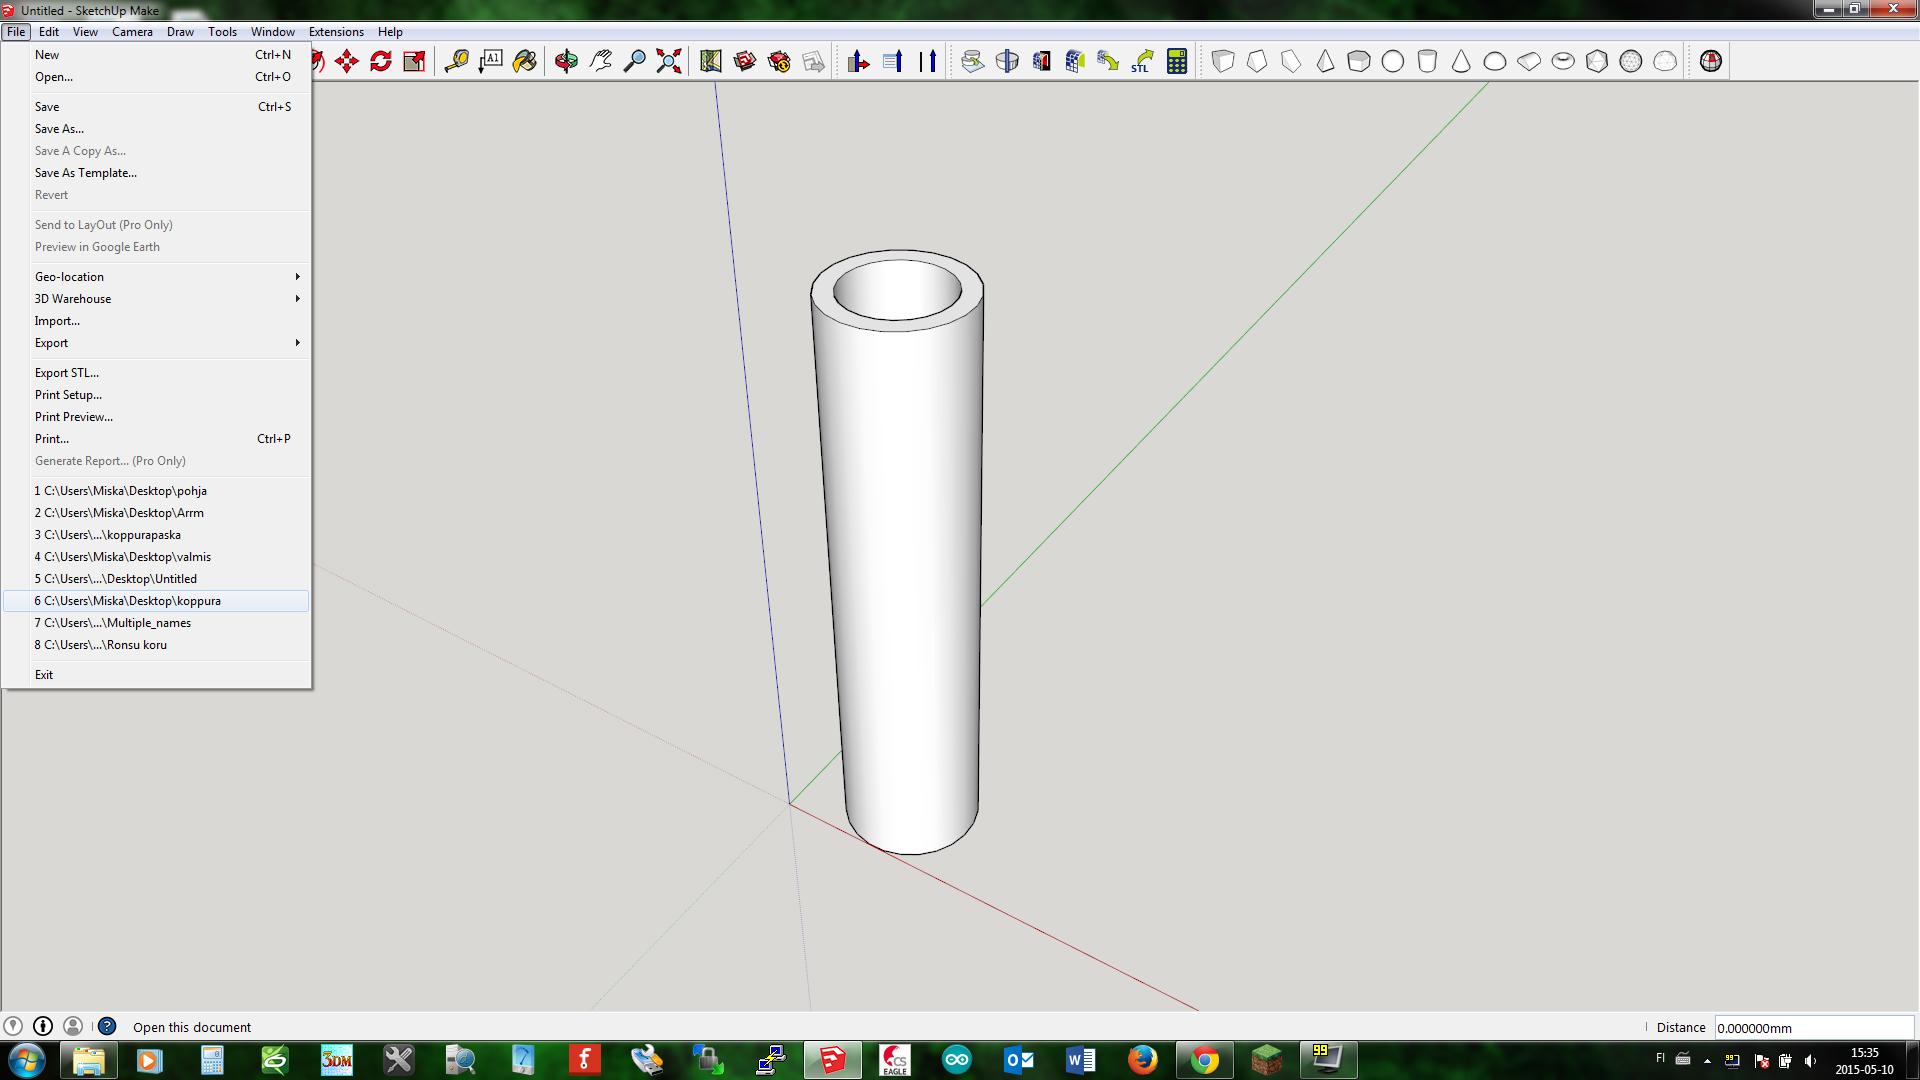Image resolution: width=1920 pixels, height=1080 pixels.
Task: Open the Camera menu
Action: tap(132, 32)
